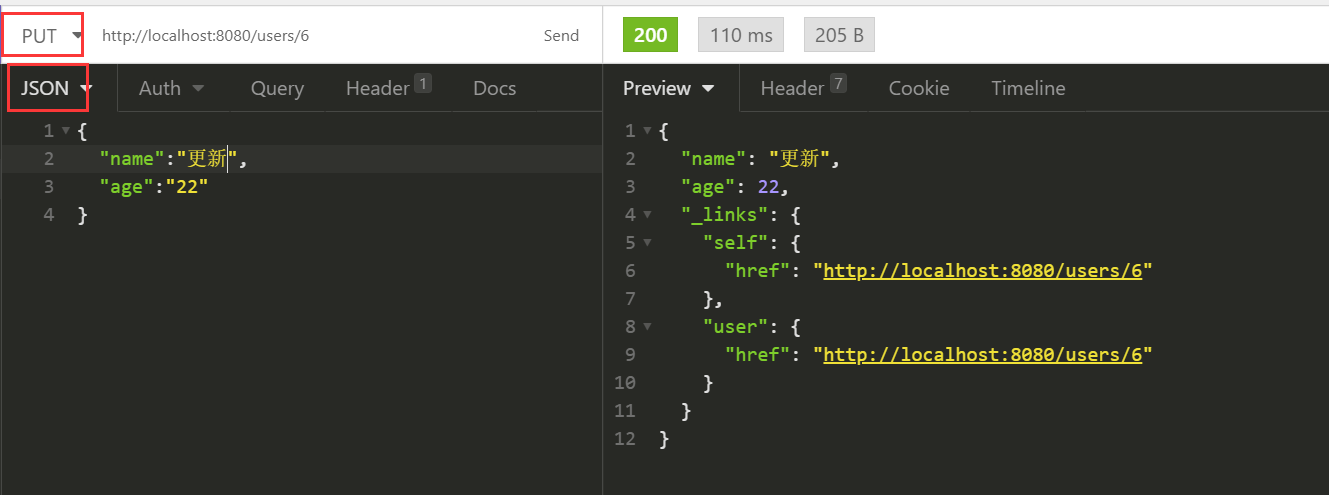Viewport: 1329px width, 495px height.
Task: Open the user href link
Action: pos(982,355)
